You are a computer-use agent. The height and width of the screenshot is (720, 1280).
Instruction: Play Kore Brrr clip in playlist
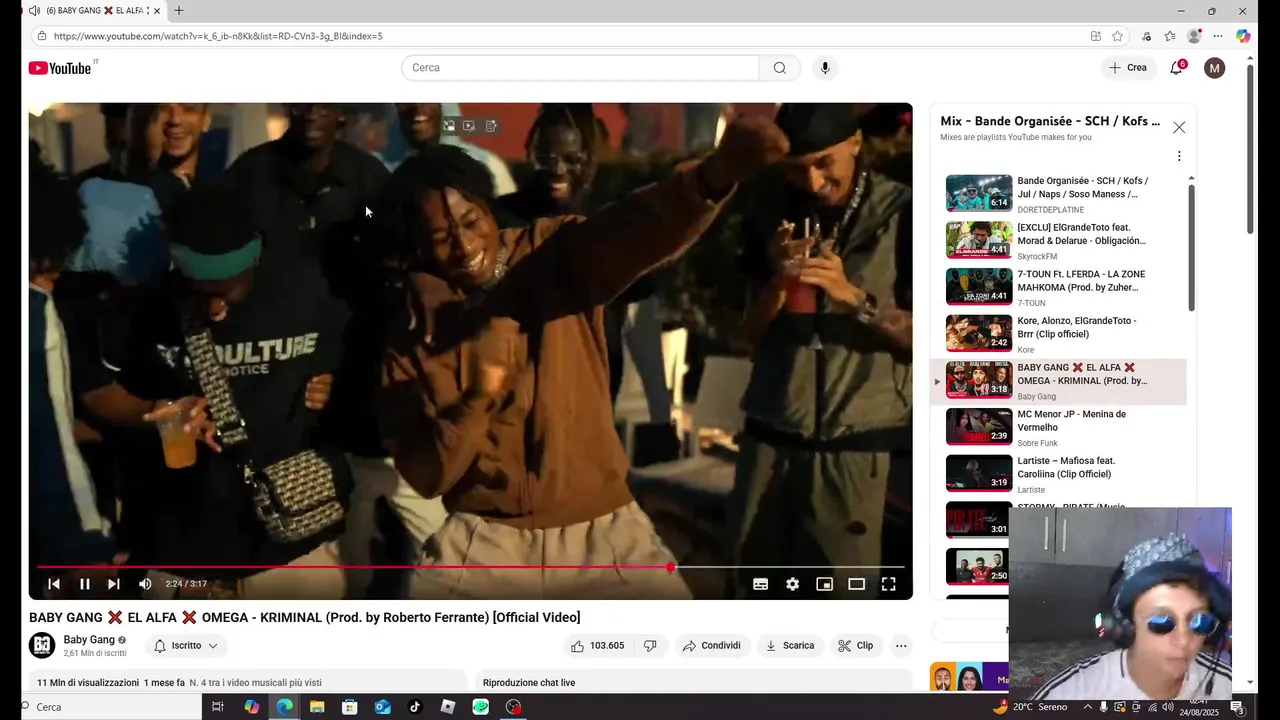click(1060, 335)
